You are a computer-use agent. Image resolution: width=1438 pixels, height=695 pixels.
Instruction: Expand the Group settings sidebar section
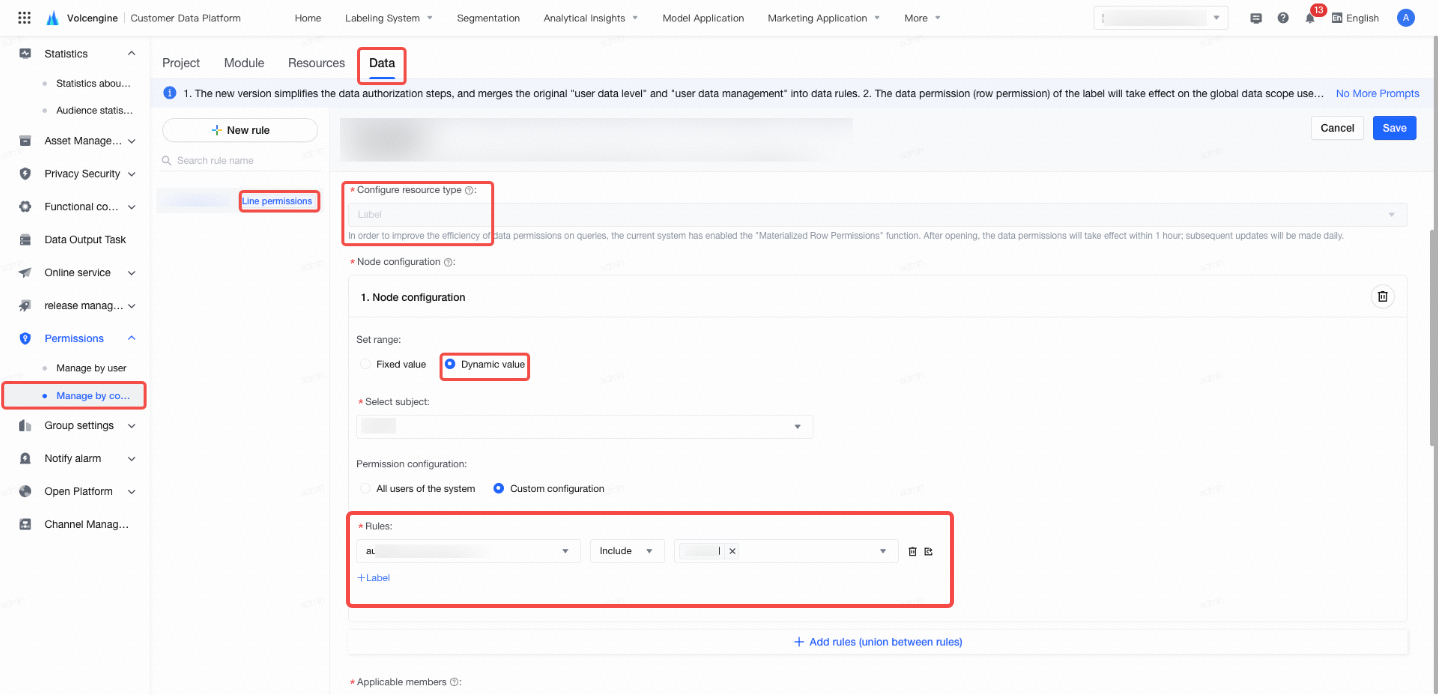coord(78,426)
